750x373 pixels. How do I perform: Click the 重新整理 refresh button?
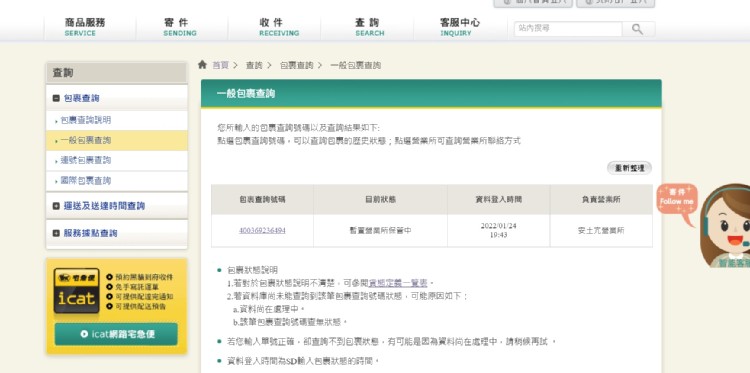point(629,168)
